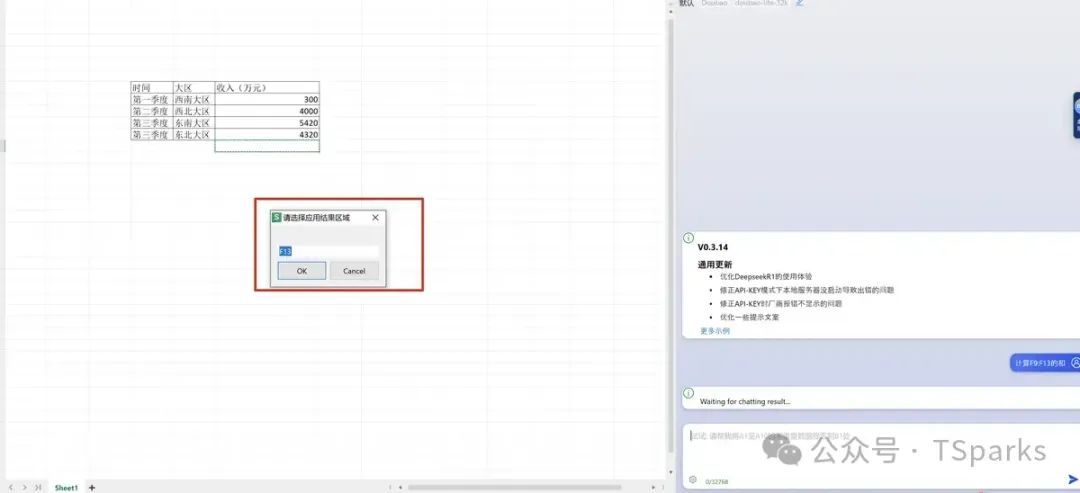Select the cell containing 西北大区

pyautogui.click(x=194, y=112)
